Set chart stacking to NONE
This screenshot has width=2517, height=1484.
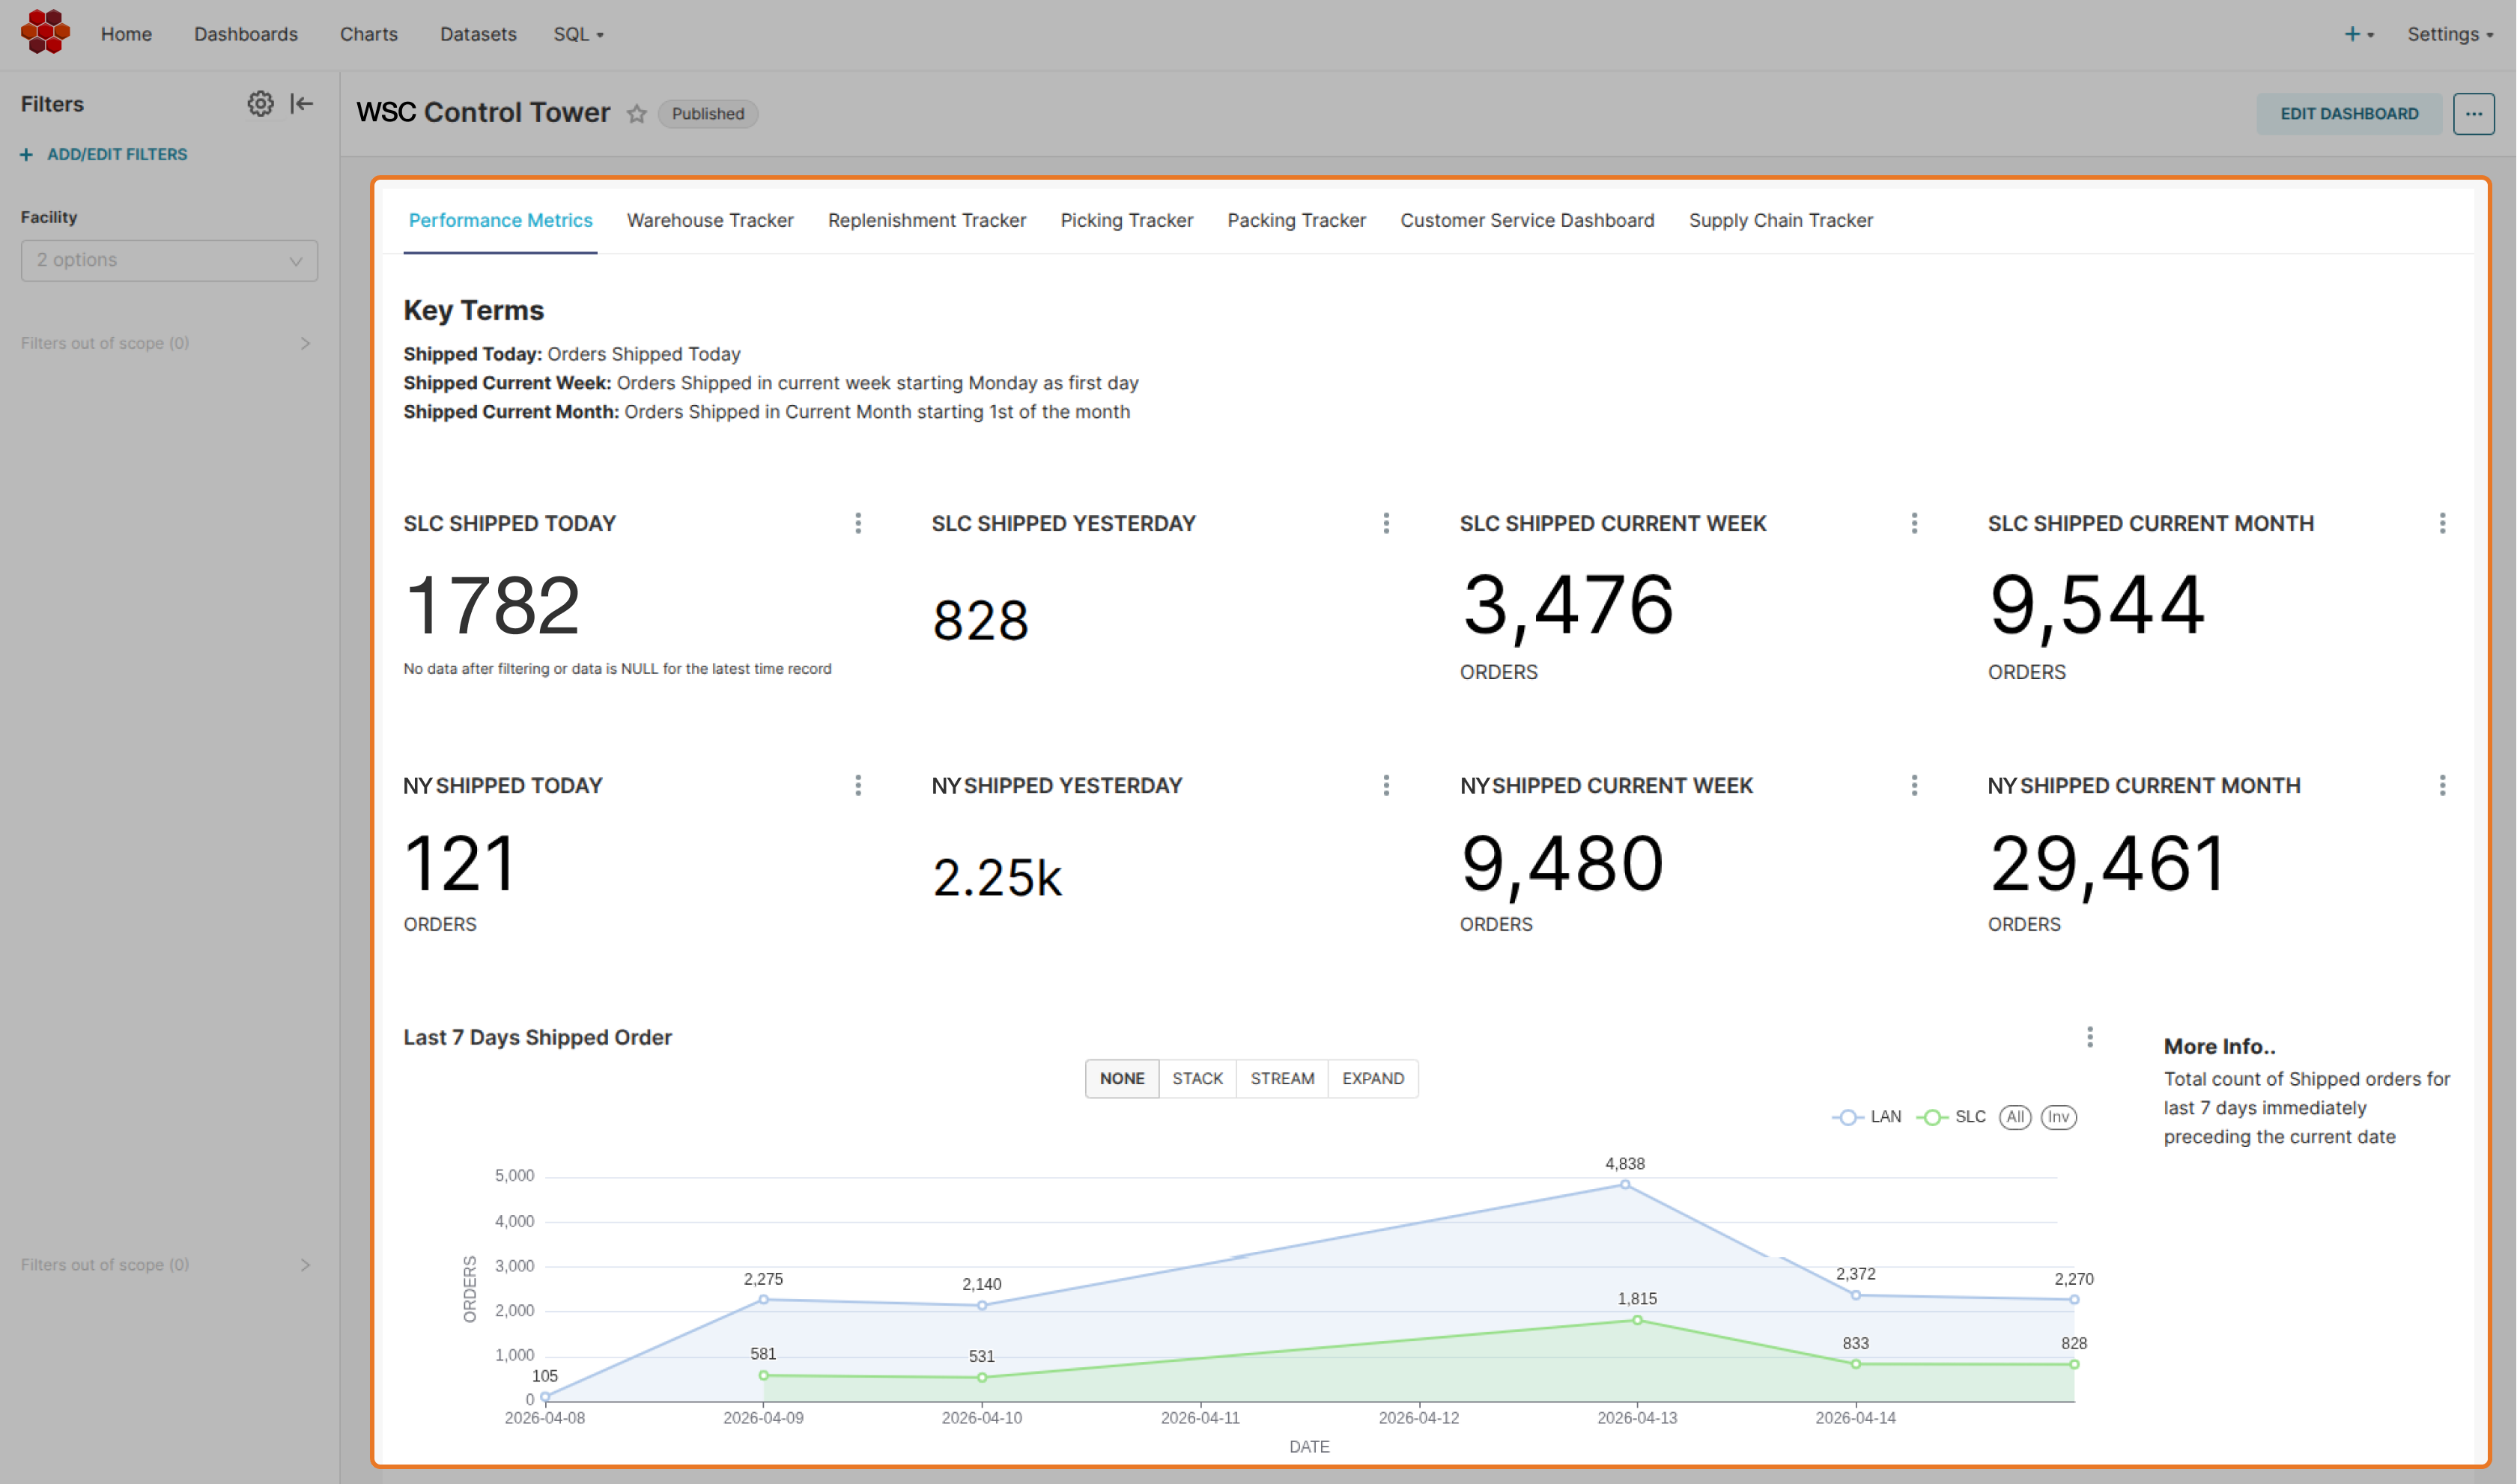point(1121,1078)
